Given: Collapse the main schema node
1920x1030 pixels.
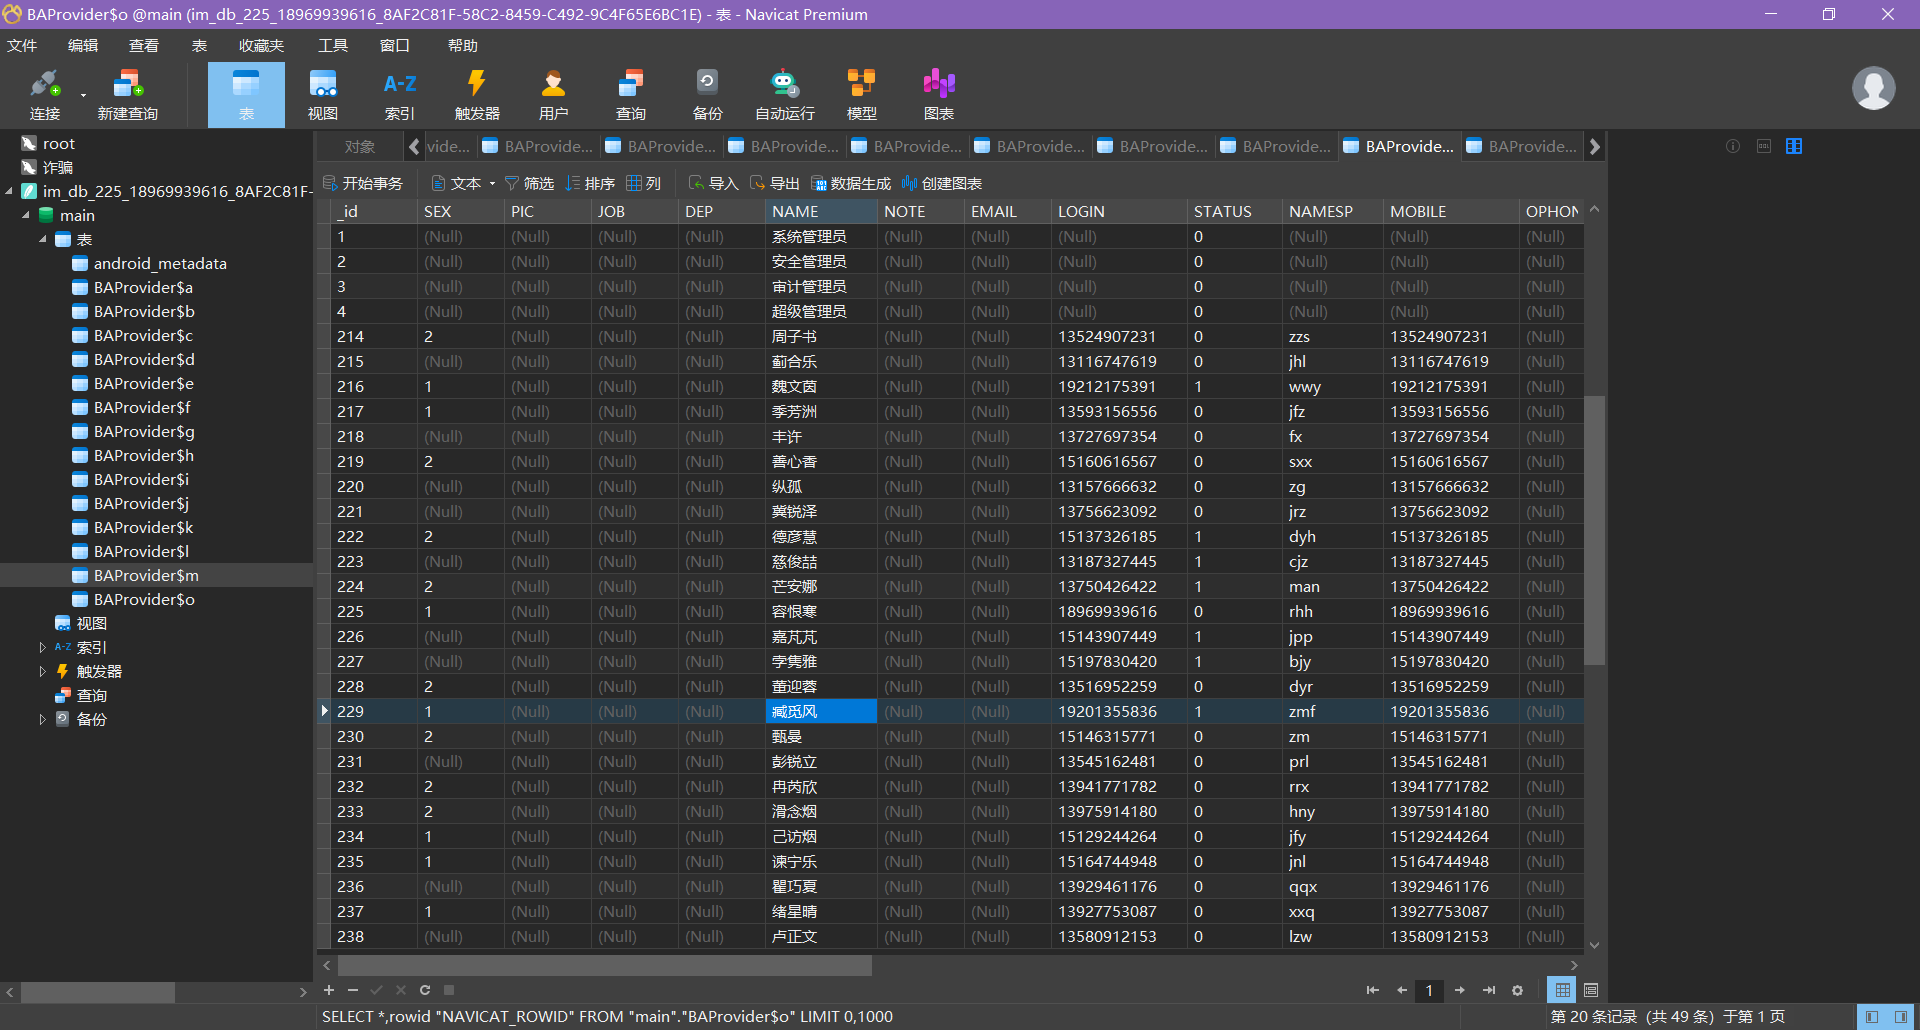Looking at the screenshot, I should (x=26, y=215).
